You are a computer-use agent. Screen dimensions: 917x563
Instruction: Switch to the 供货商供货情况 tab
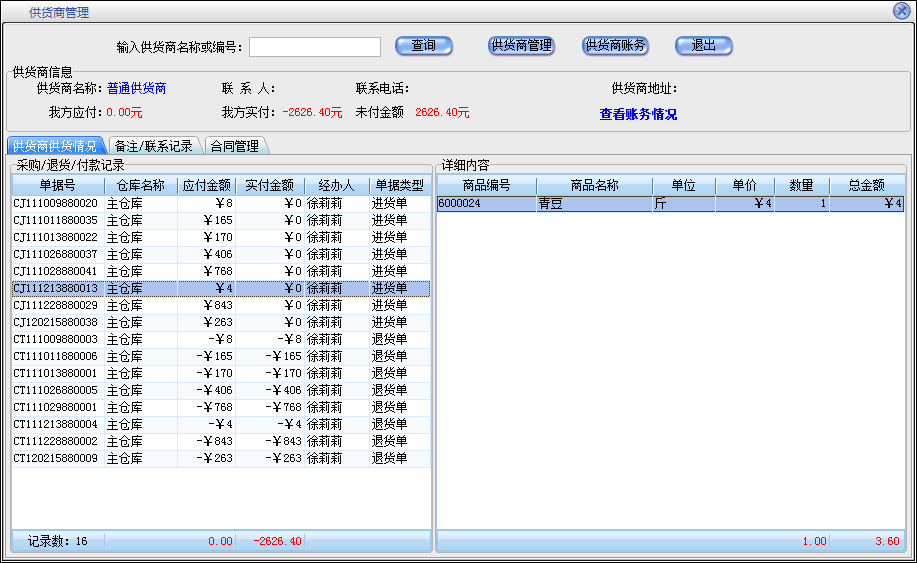pyautogui.click(x=55, y=146)
